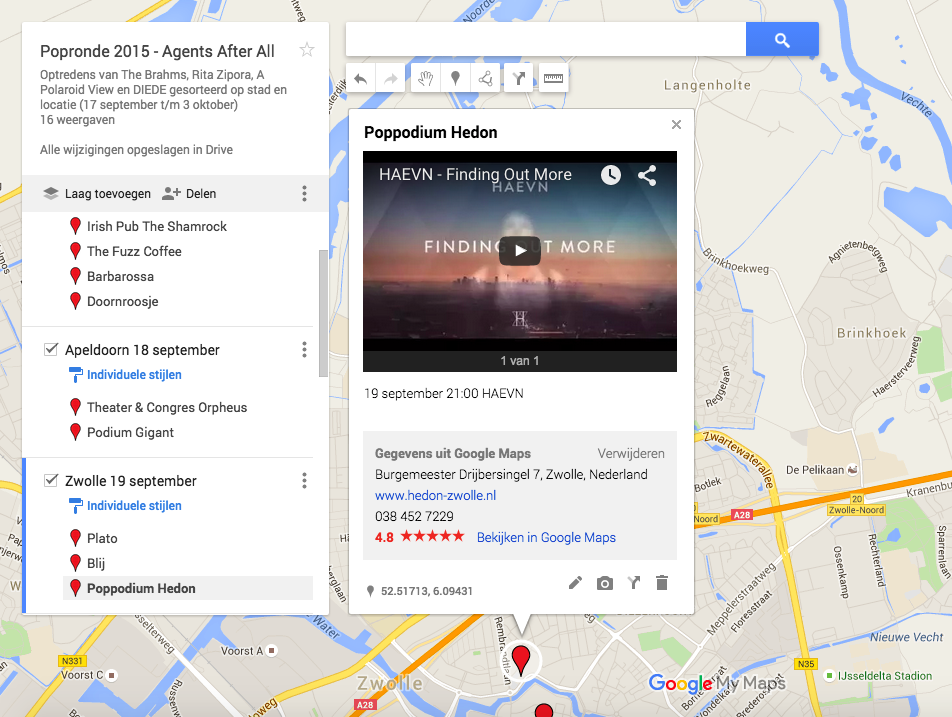Click the map title Popronde 2015
The image size is (952, 717).
157,51
